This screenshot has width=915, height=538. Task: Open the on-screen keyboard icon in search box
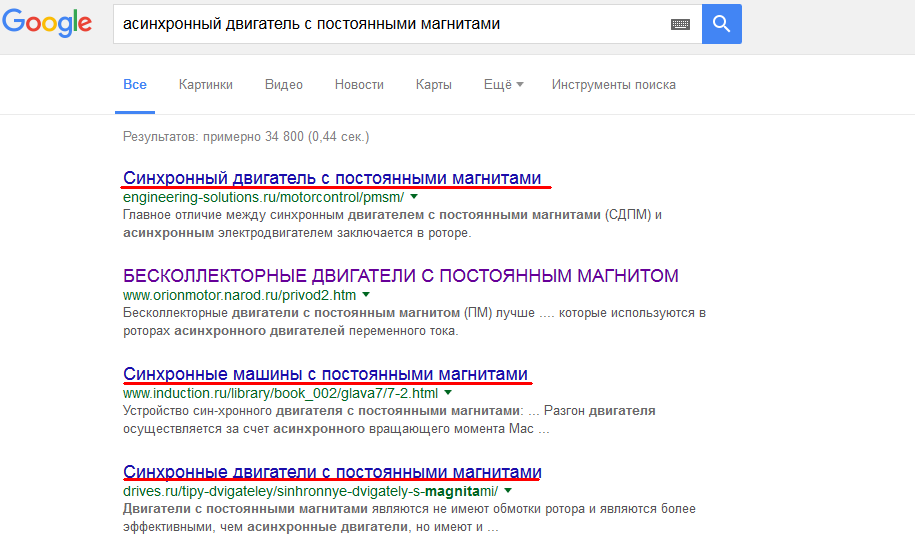point(680,24)
